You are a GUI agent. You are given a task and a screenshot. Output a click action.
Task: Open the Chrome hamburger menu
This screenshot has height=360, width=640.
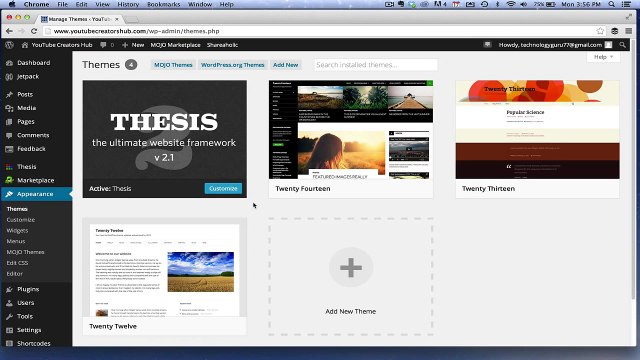[x=629, y=31]
